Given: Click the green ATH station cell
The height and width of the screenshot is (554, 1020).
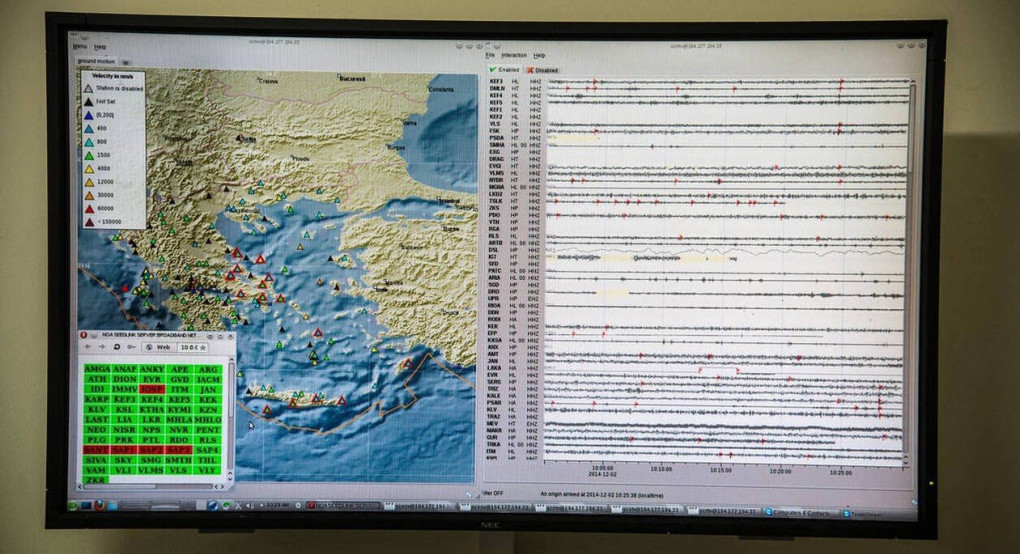Looking at the screenshot, I should [x=96, y=379].
